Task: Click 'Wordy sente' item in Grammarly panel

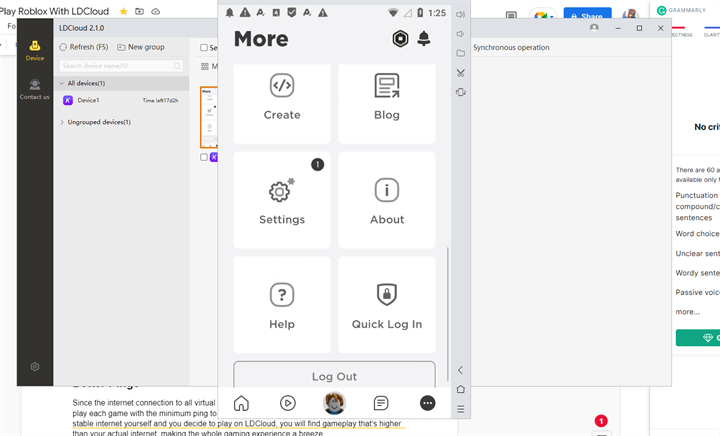Action: [x=697, y=273]
